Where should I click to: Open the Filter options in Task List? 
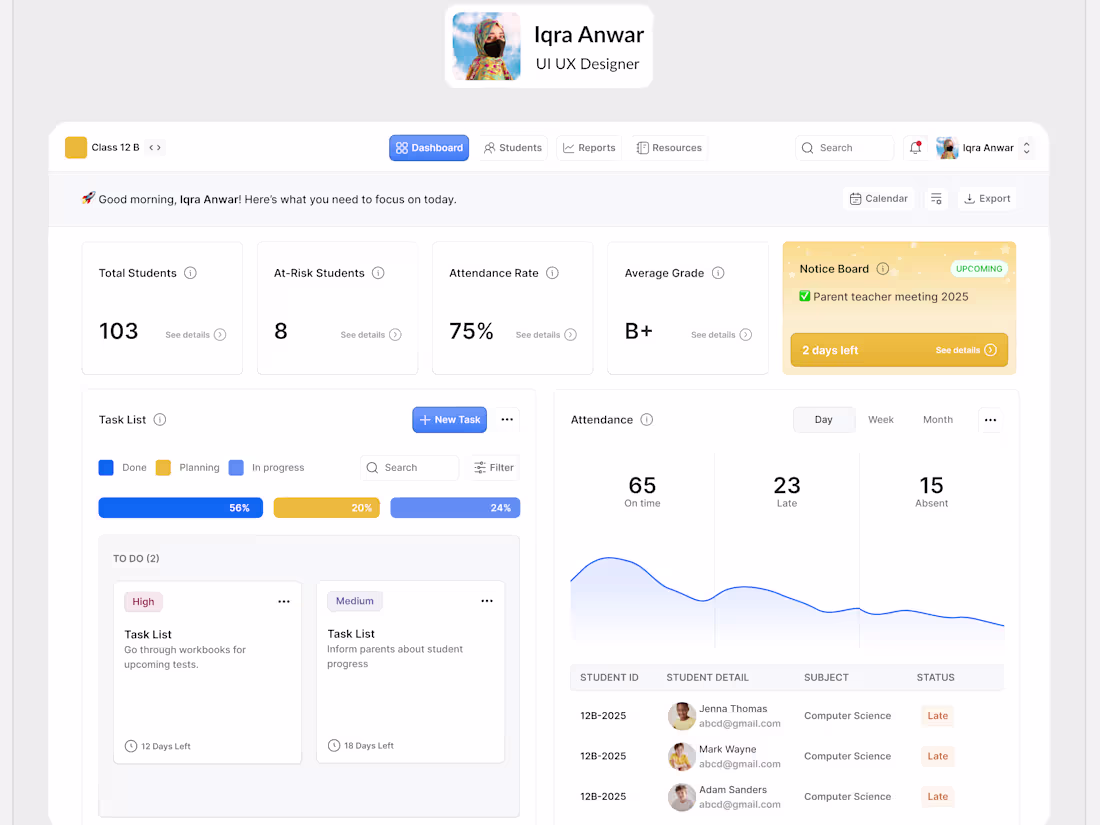tap(494, 467)
